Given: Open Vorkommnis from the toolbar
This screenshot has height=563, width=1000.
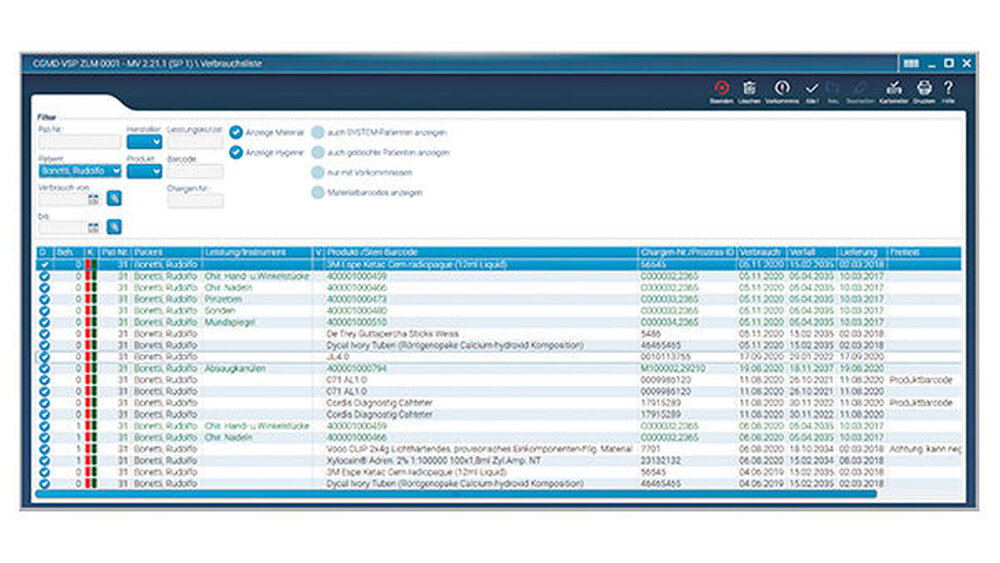Looking at the screenshot, I should [x=782, y=89].
